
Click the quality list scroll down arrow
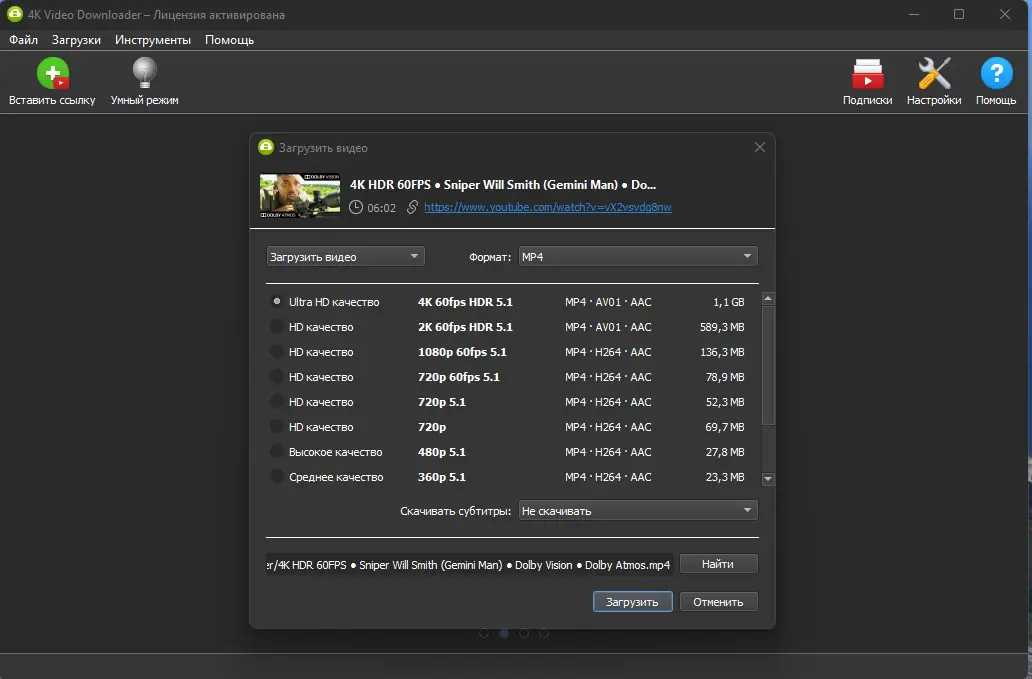pyautogui.click(x=767, y=479)
